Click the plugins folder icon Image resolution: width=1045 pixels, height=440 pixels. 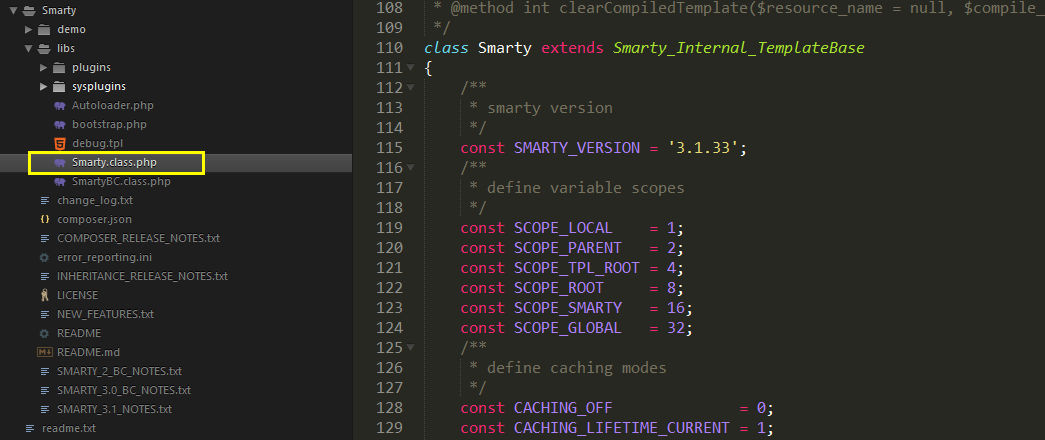pyautogui.click(x=59, y=67)
